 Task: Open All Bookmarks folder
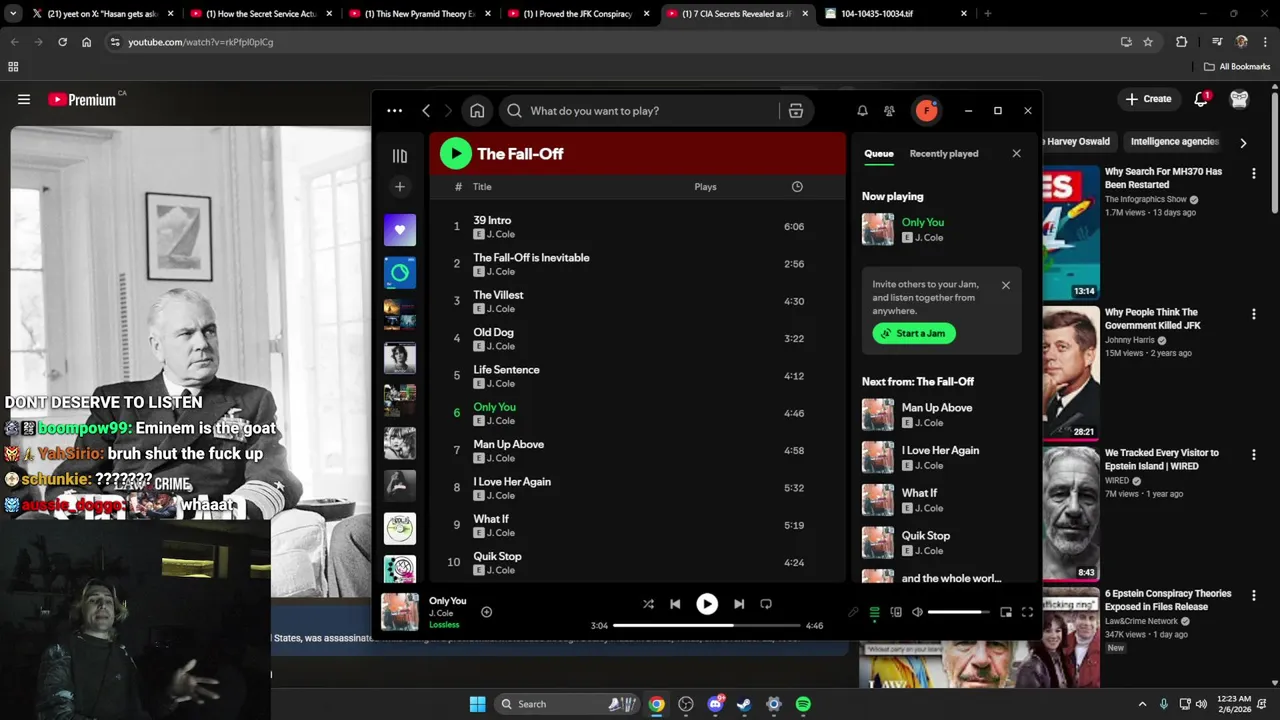point(1237,67)
